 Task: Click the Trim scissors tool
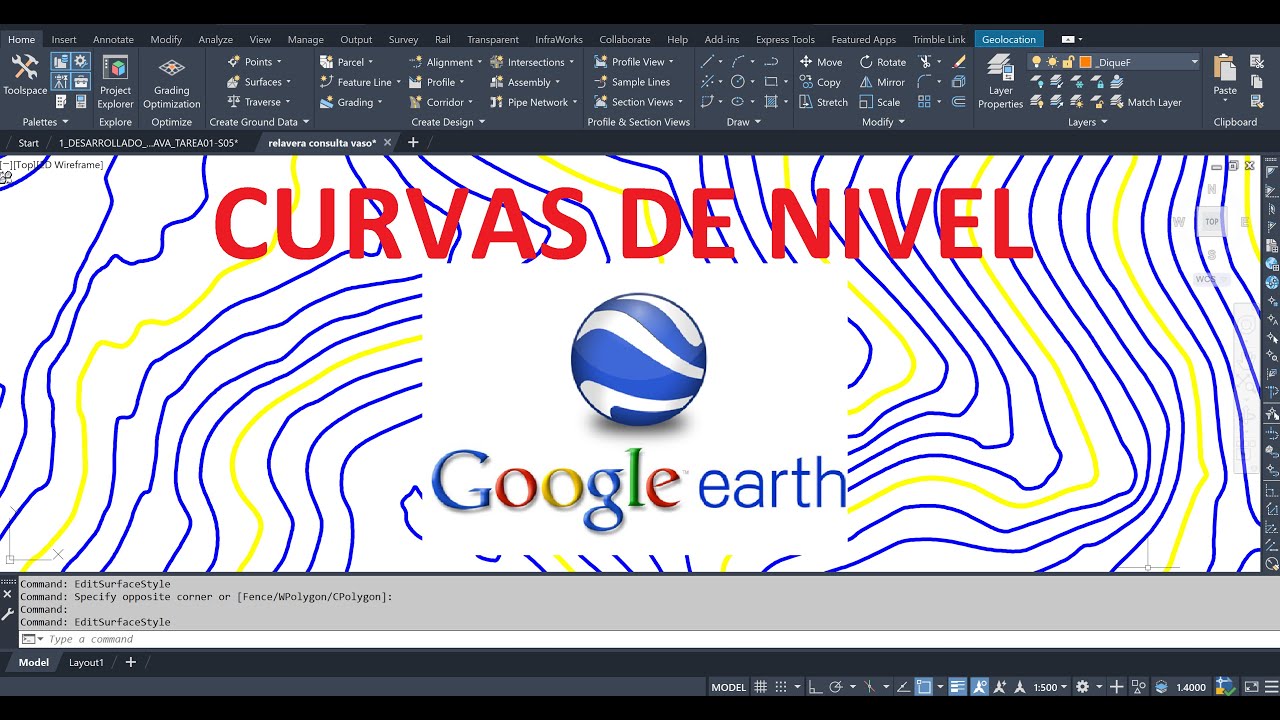coord(925,62)
